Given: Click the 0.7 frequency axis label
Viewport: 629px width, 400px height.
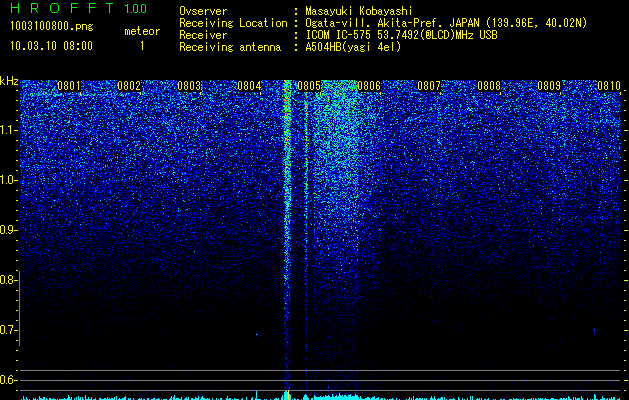Looking at the screenshot, I should click(x=8, y=330).
